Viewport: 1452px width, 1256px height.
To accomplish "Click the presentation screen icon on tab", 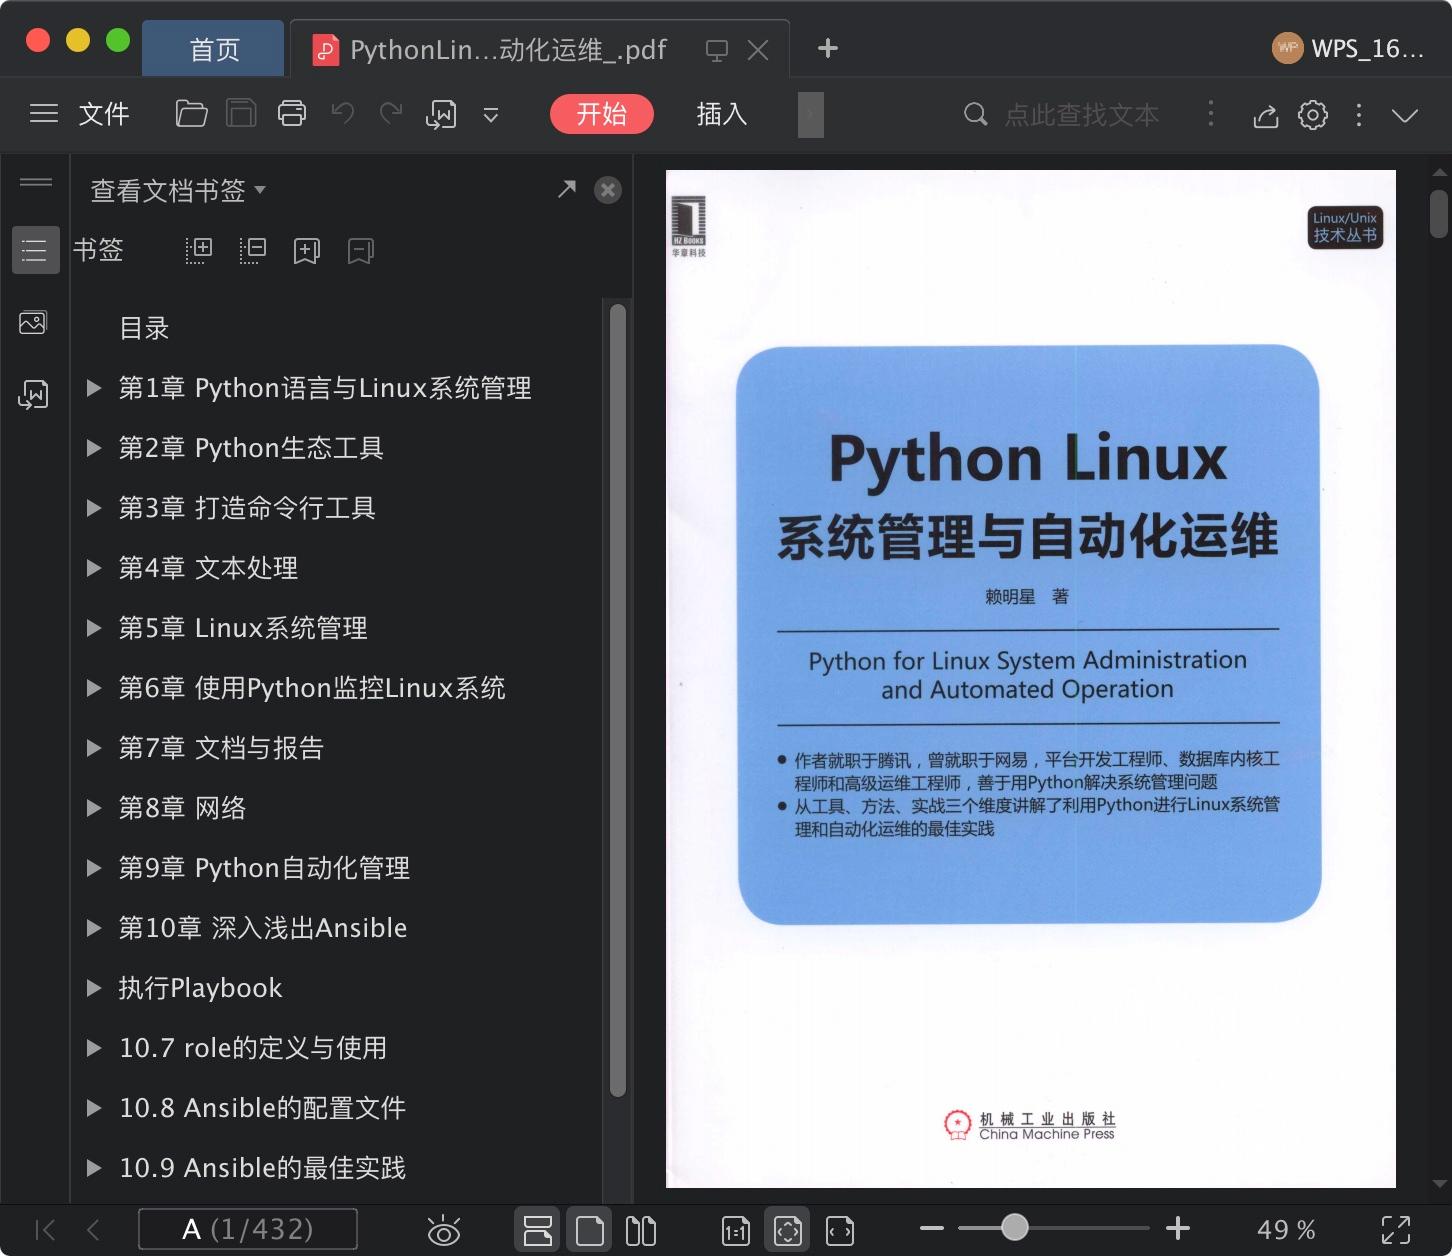I will click(716, 50).
